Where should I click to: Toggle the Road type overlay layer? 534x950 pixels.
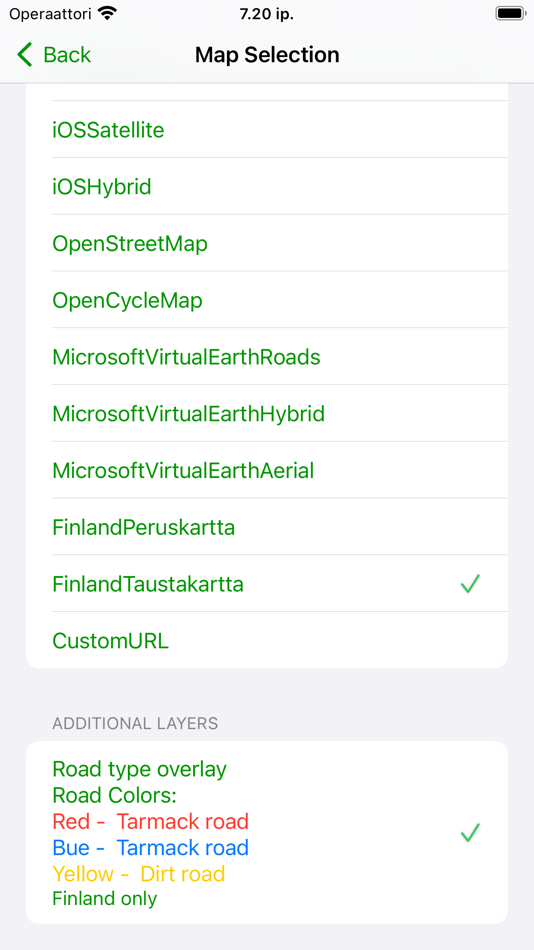click(267, 832)
